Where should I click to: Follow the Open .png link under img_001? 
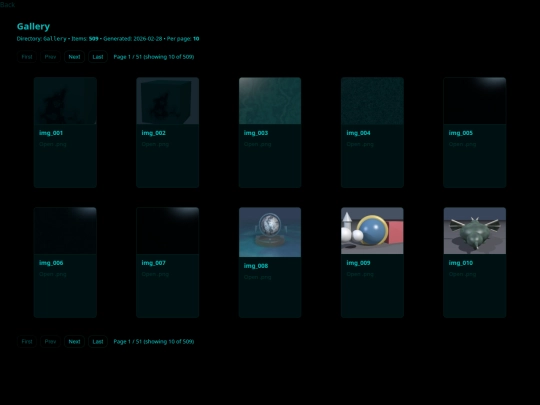[53, 144]
